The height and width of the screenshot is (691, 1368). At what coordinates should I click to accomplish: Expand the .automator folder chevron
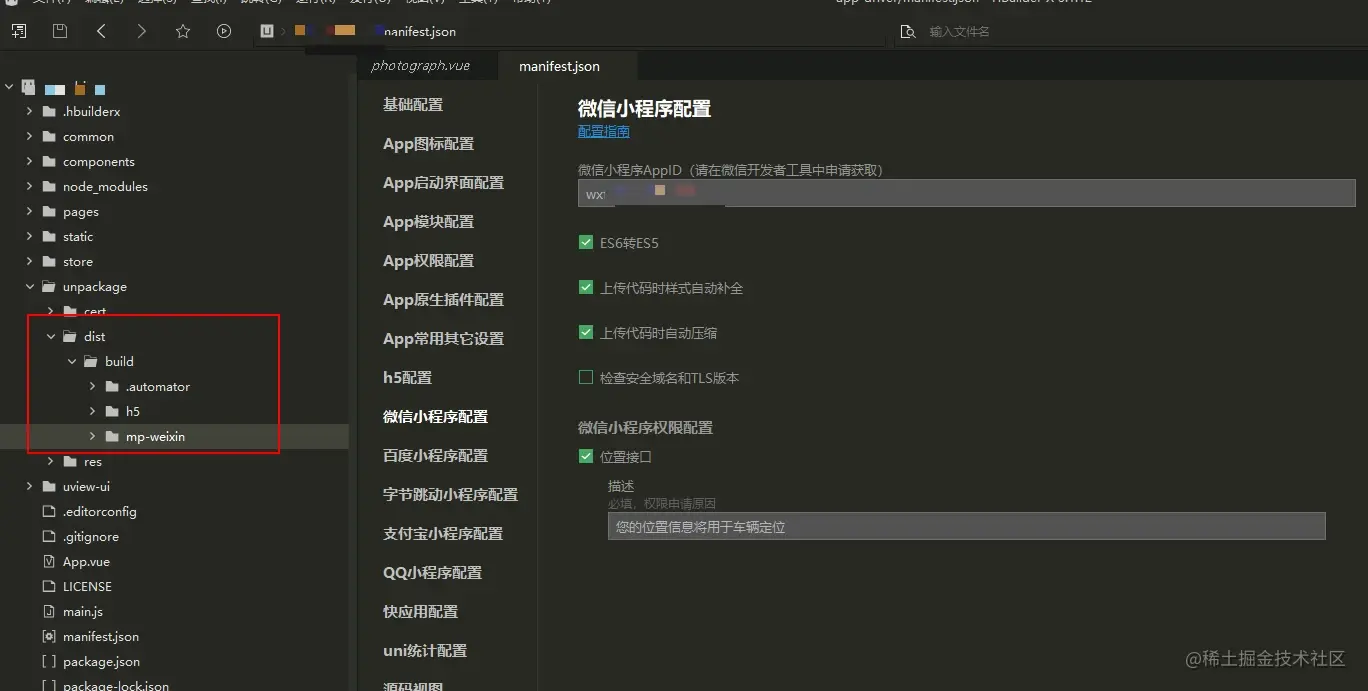tap(93, 386)
